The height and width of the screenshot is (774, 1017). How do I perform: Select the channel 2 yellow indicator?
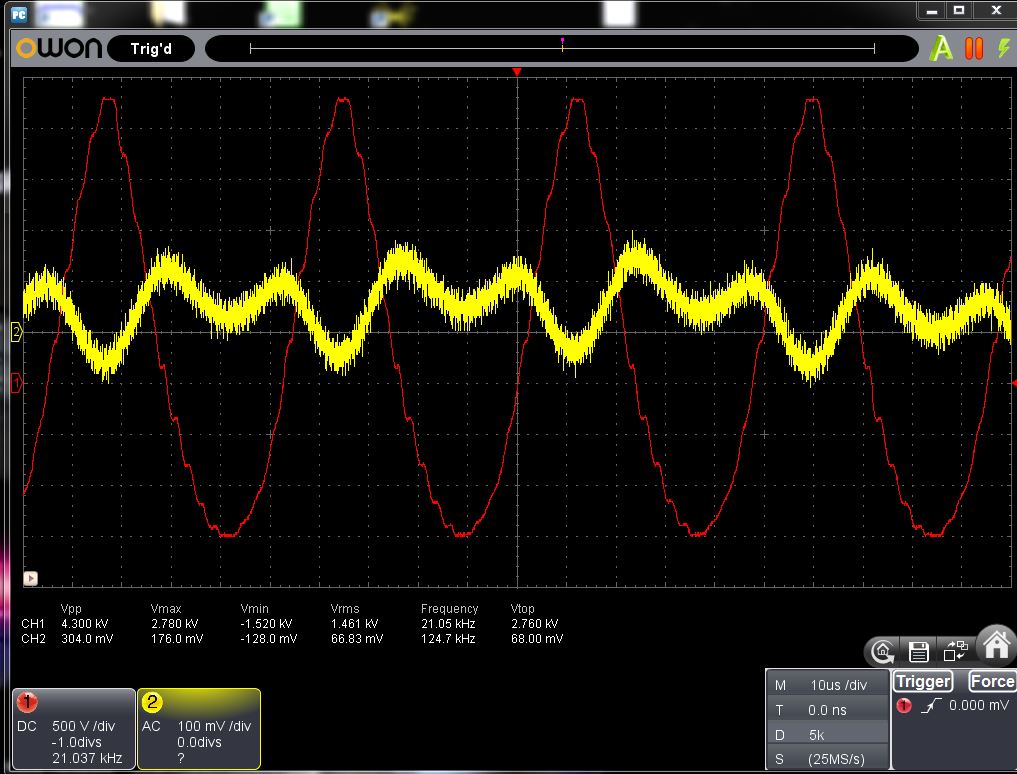pos(152,701)
